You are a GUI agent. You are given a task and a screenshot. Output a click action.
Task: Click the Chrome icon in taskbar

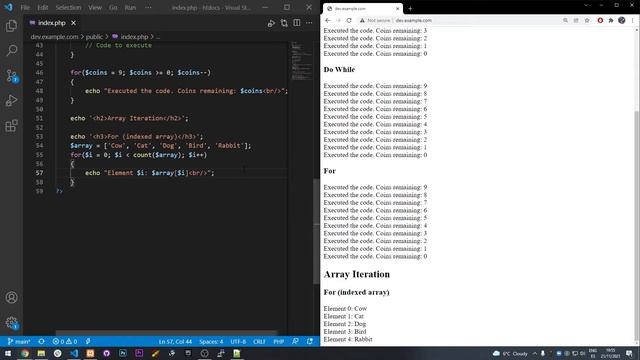(24, 353)
